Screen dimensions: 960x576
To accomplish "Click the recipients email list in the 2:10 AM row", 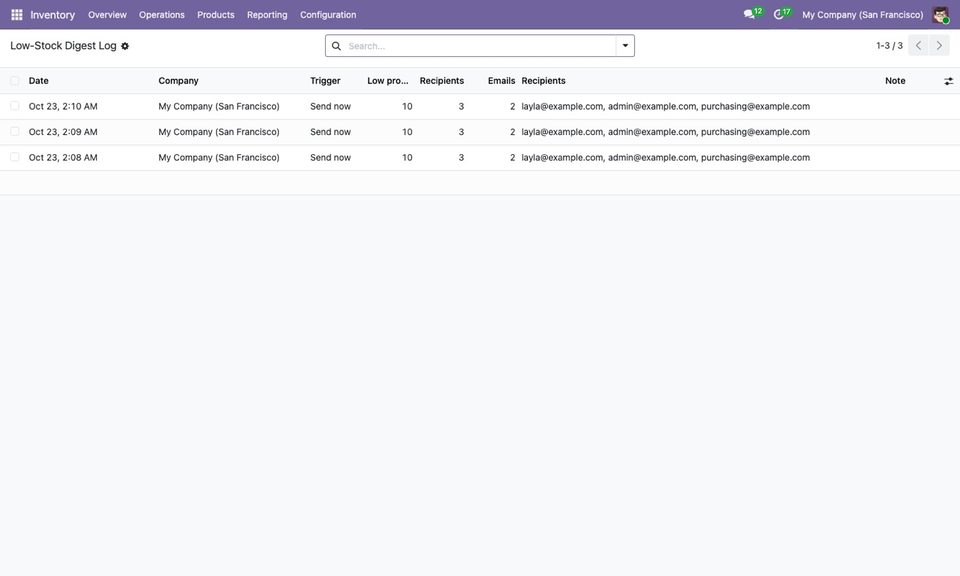I will click(x=666, y=106).
